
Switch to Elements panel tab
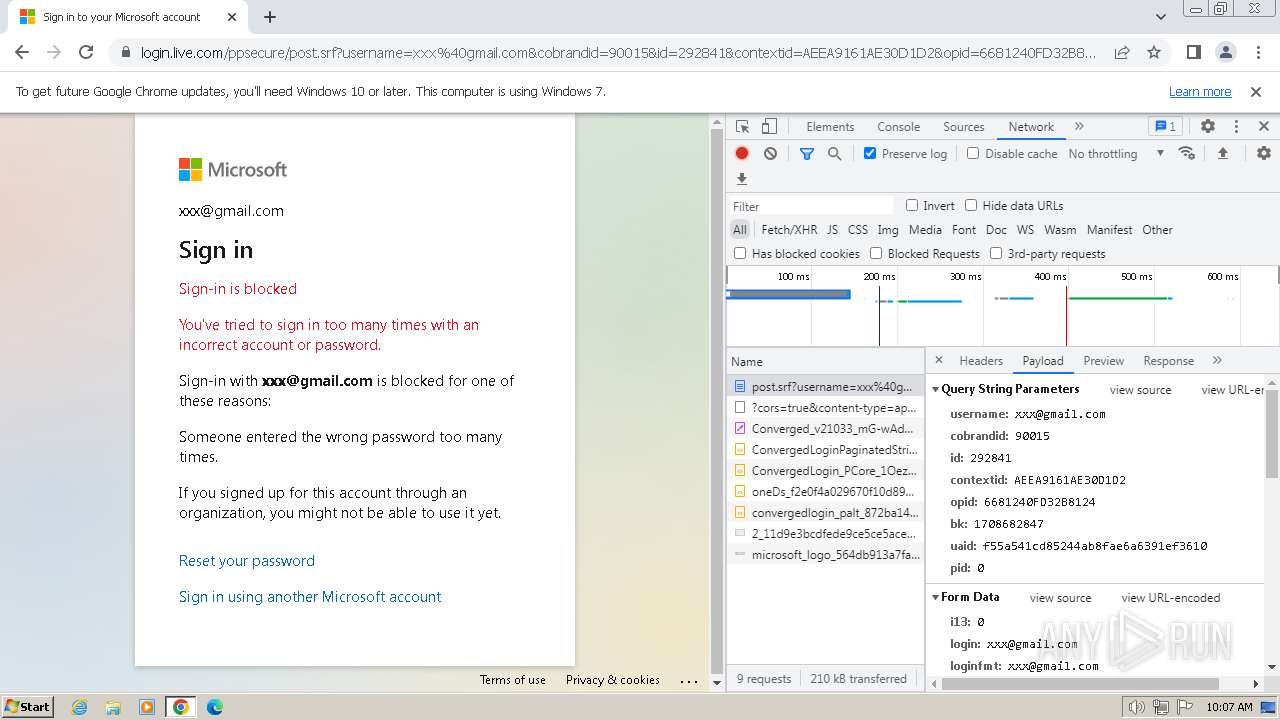coord(830,127)
